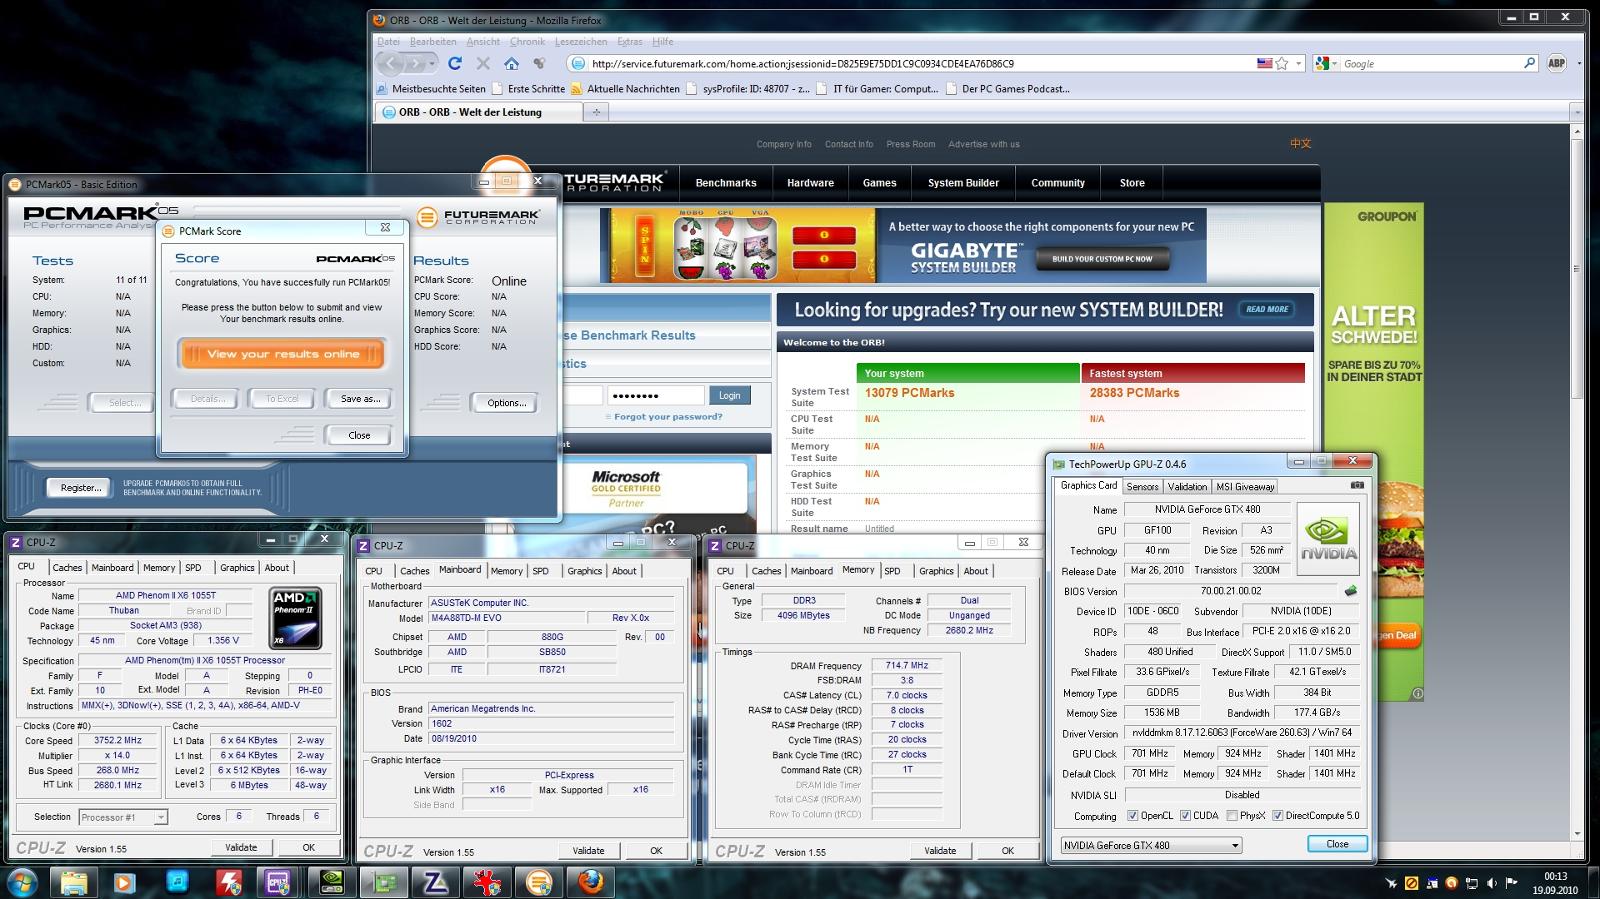
Task: Click Aktuelle Nachrichten RSS bookmark
Action: (625, 88)
